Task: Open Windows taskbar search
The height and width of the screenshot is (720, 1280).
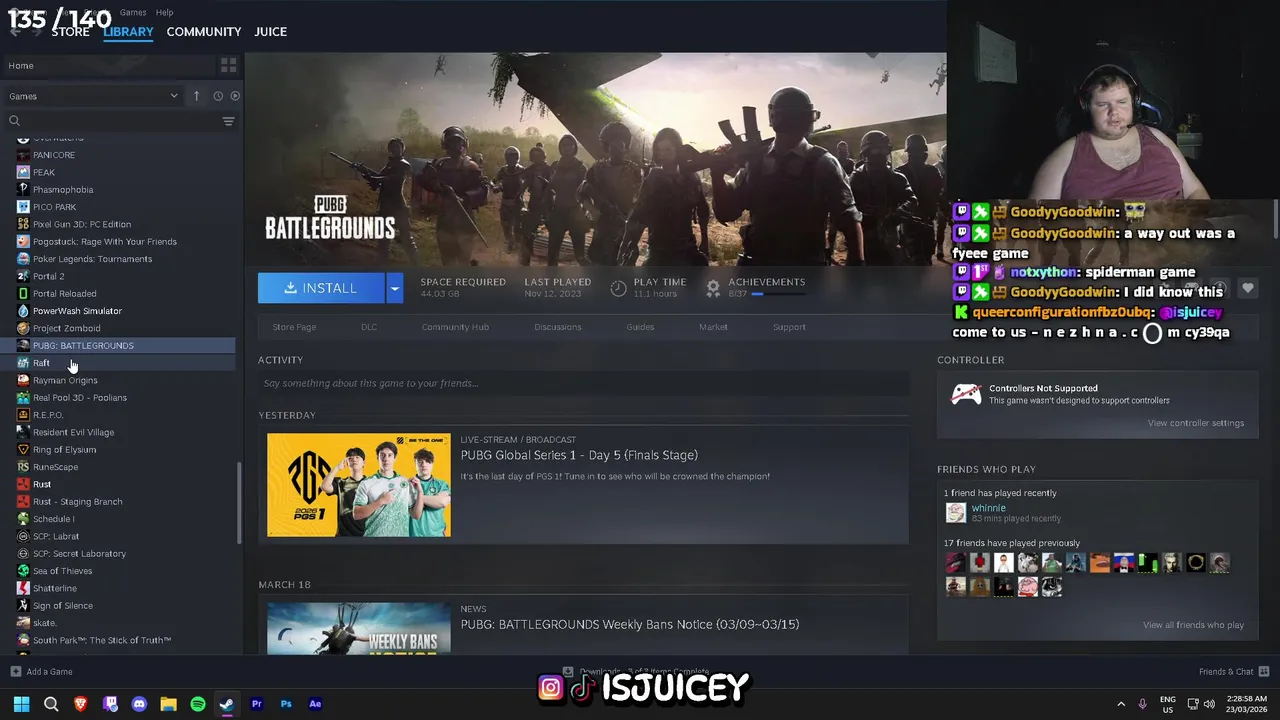Action: point(51,704)
